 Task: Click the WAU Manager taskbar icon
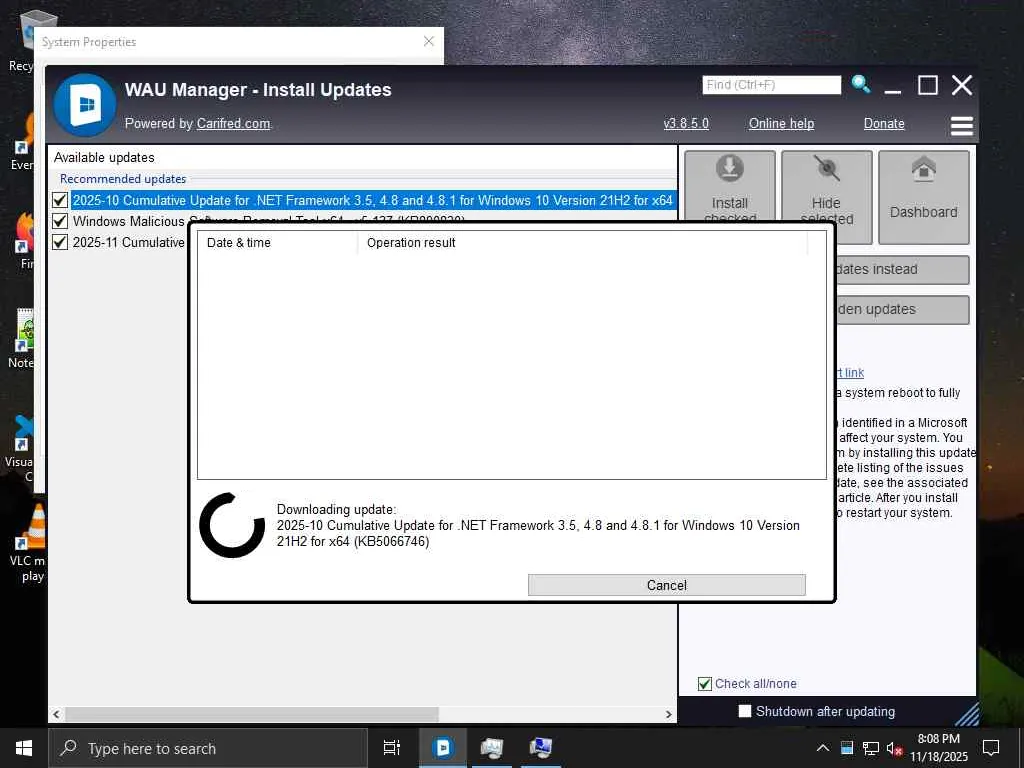[x=443, y=748]
